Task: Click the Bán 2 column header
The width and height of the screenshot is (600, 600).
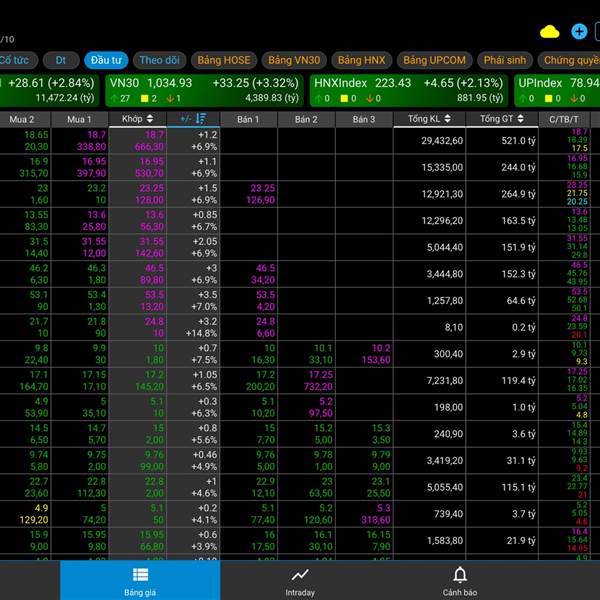Action: coord(306,119)
